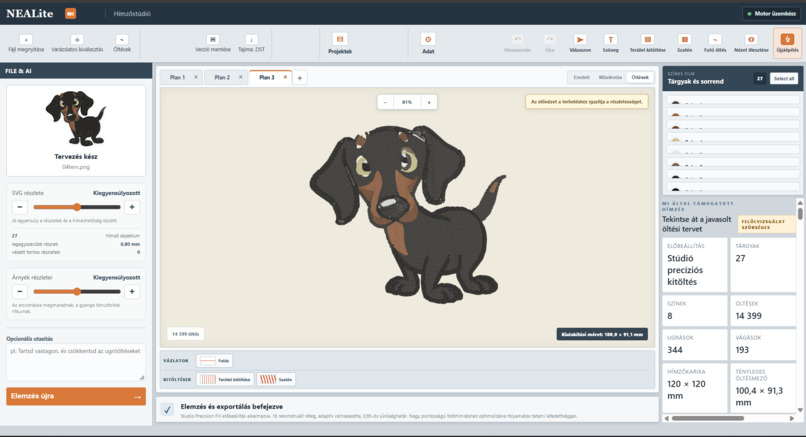
Task: Click into the Opcionális utasítás text box
Action: pyautogui.click(x=76, y=362)
